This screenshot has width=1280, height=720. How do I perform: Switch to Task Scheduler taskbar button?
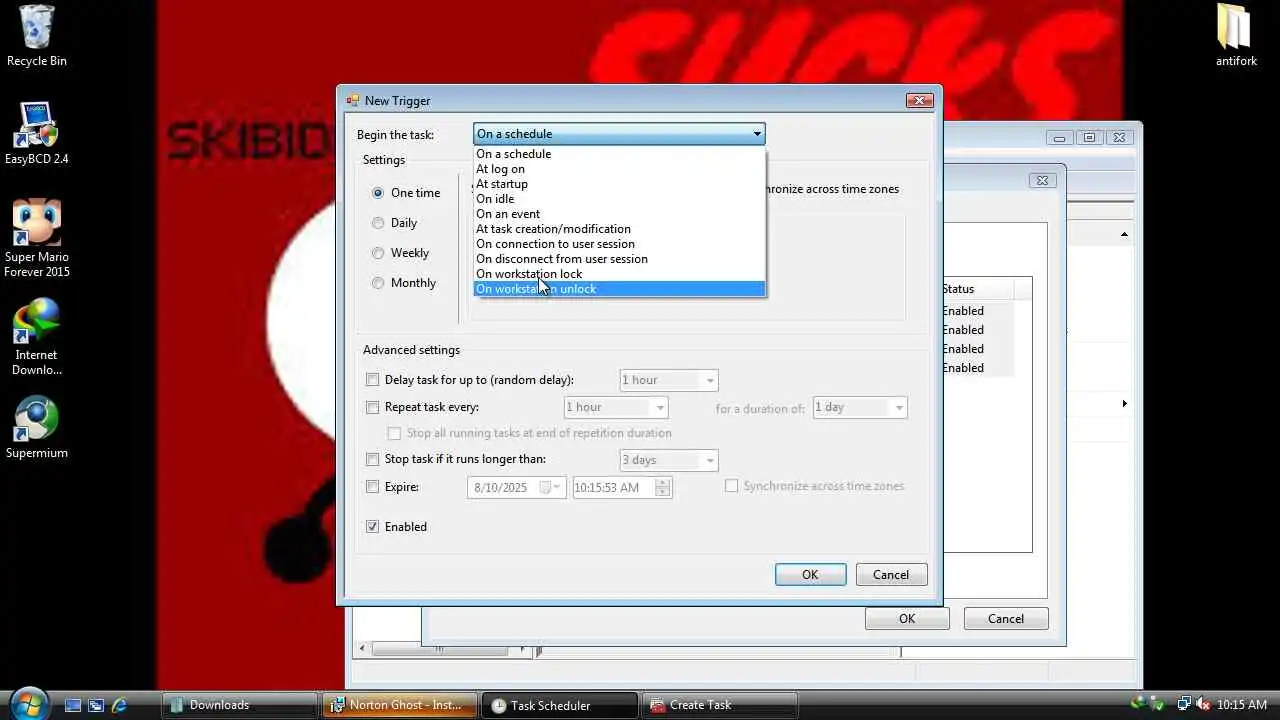coord(559,705)
